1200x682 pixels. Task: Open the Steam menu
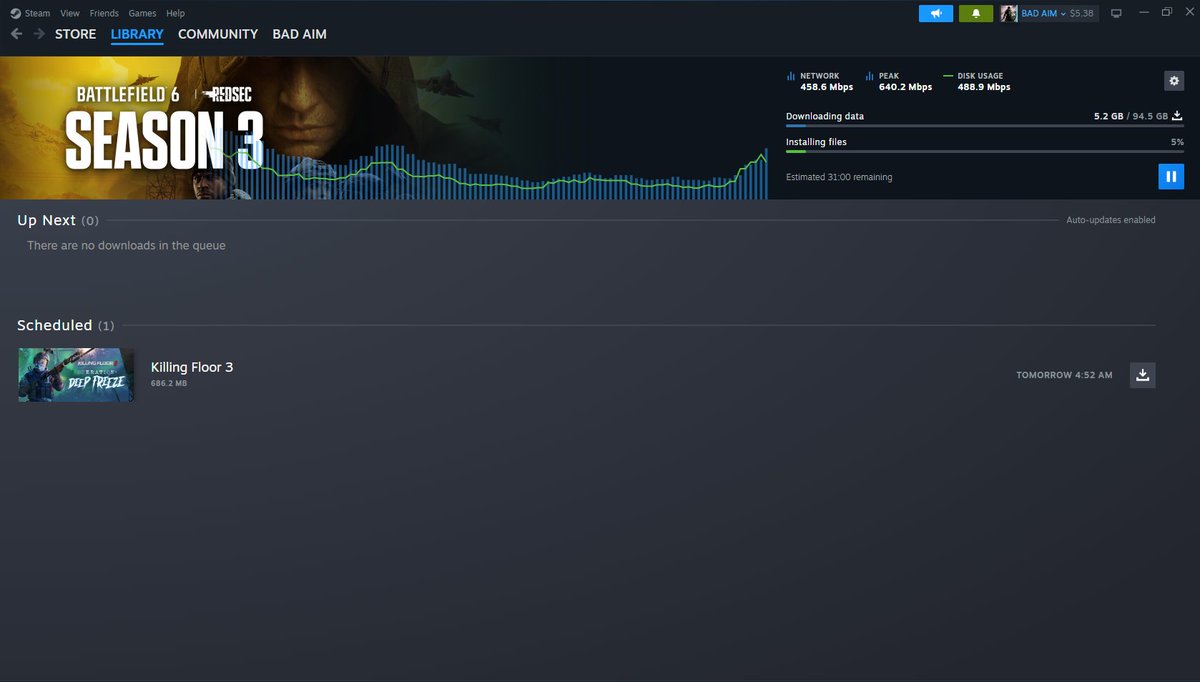click(x=37, y=13)
